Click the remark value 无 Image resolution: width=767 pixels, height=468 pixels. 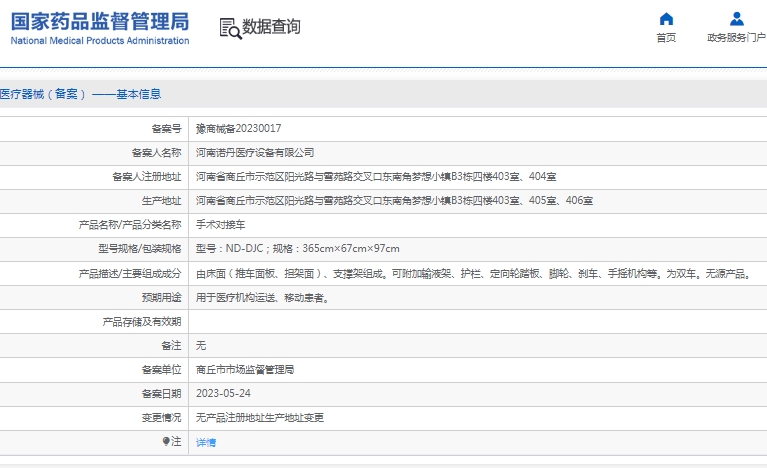pos(201,346)
